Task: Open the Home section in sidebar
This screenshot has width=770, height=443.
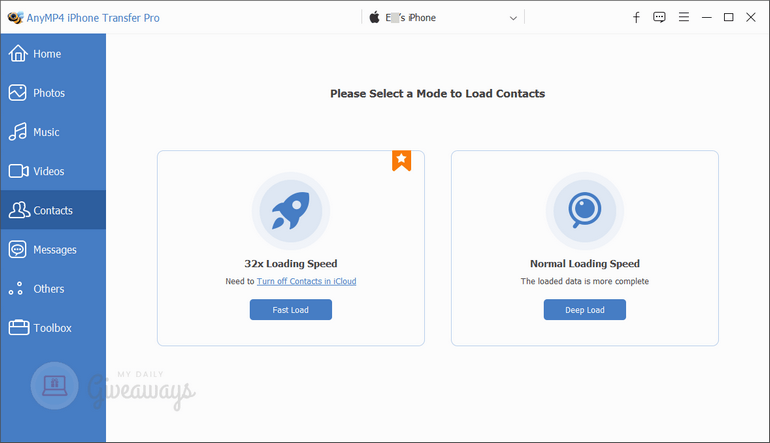Action: pyautogui.click(x=53, y=54)
